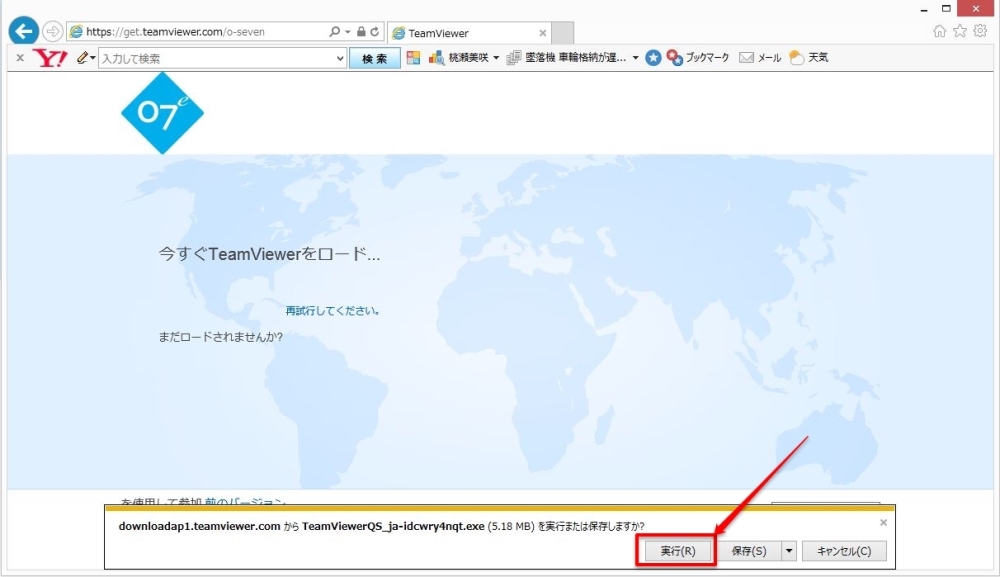This screenshot has width=1000, height=577.
Task: Open ブックマーク bookmarks
Action: click(x=698, y=57)
